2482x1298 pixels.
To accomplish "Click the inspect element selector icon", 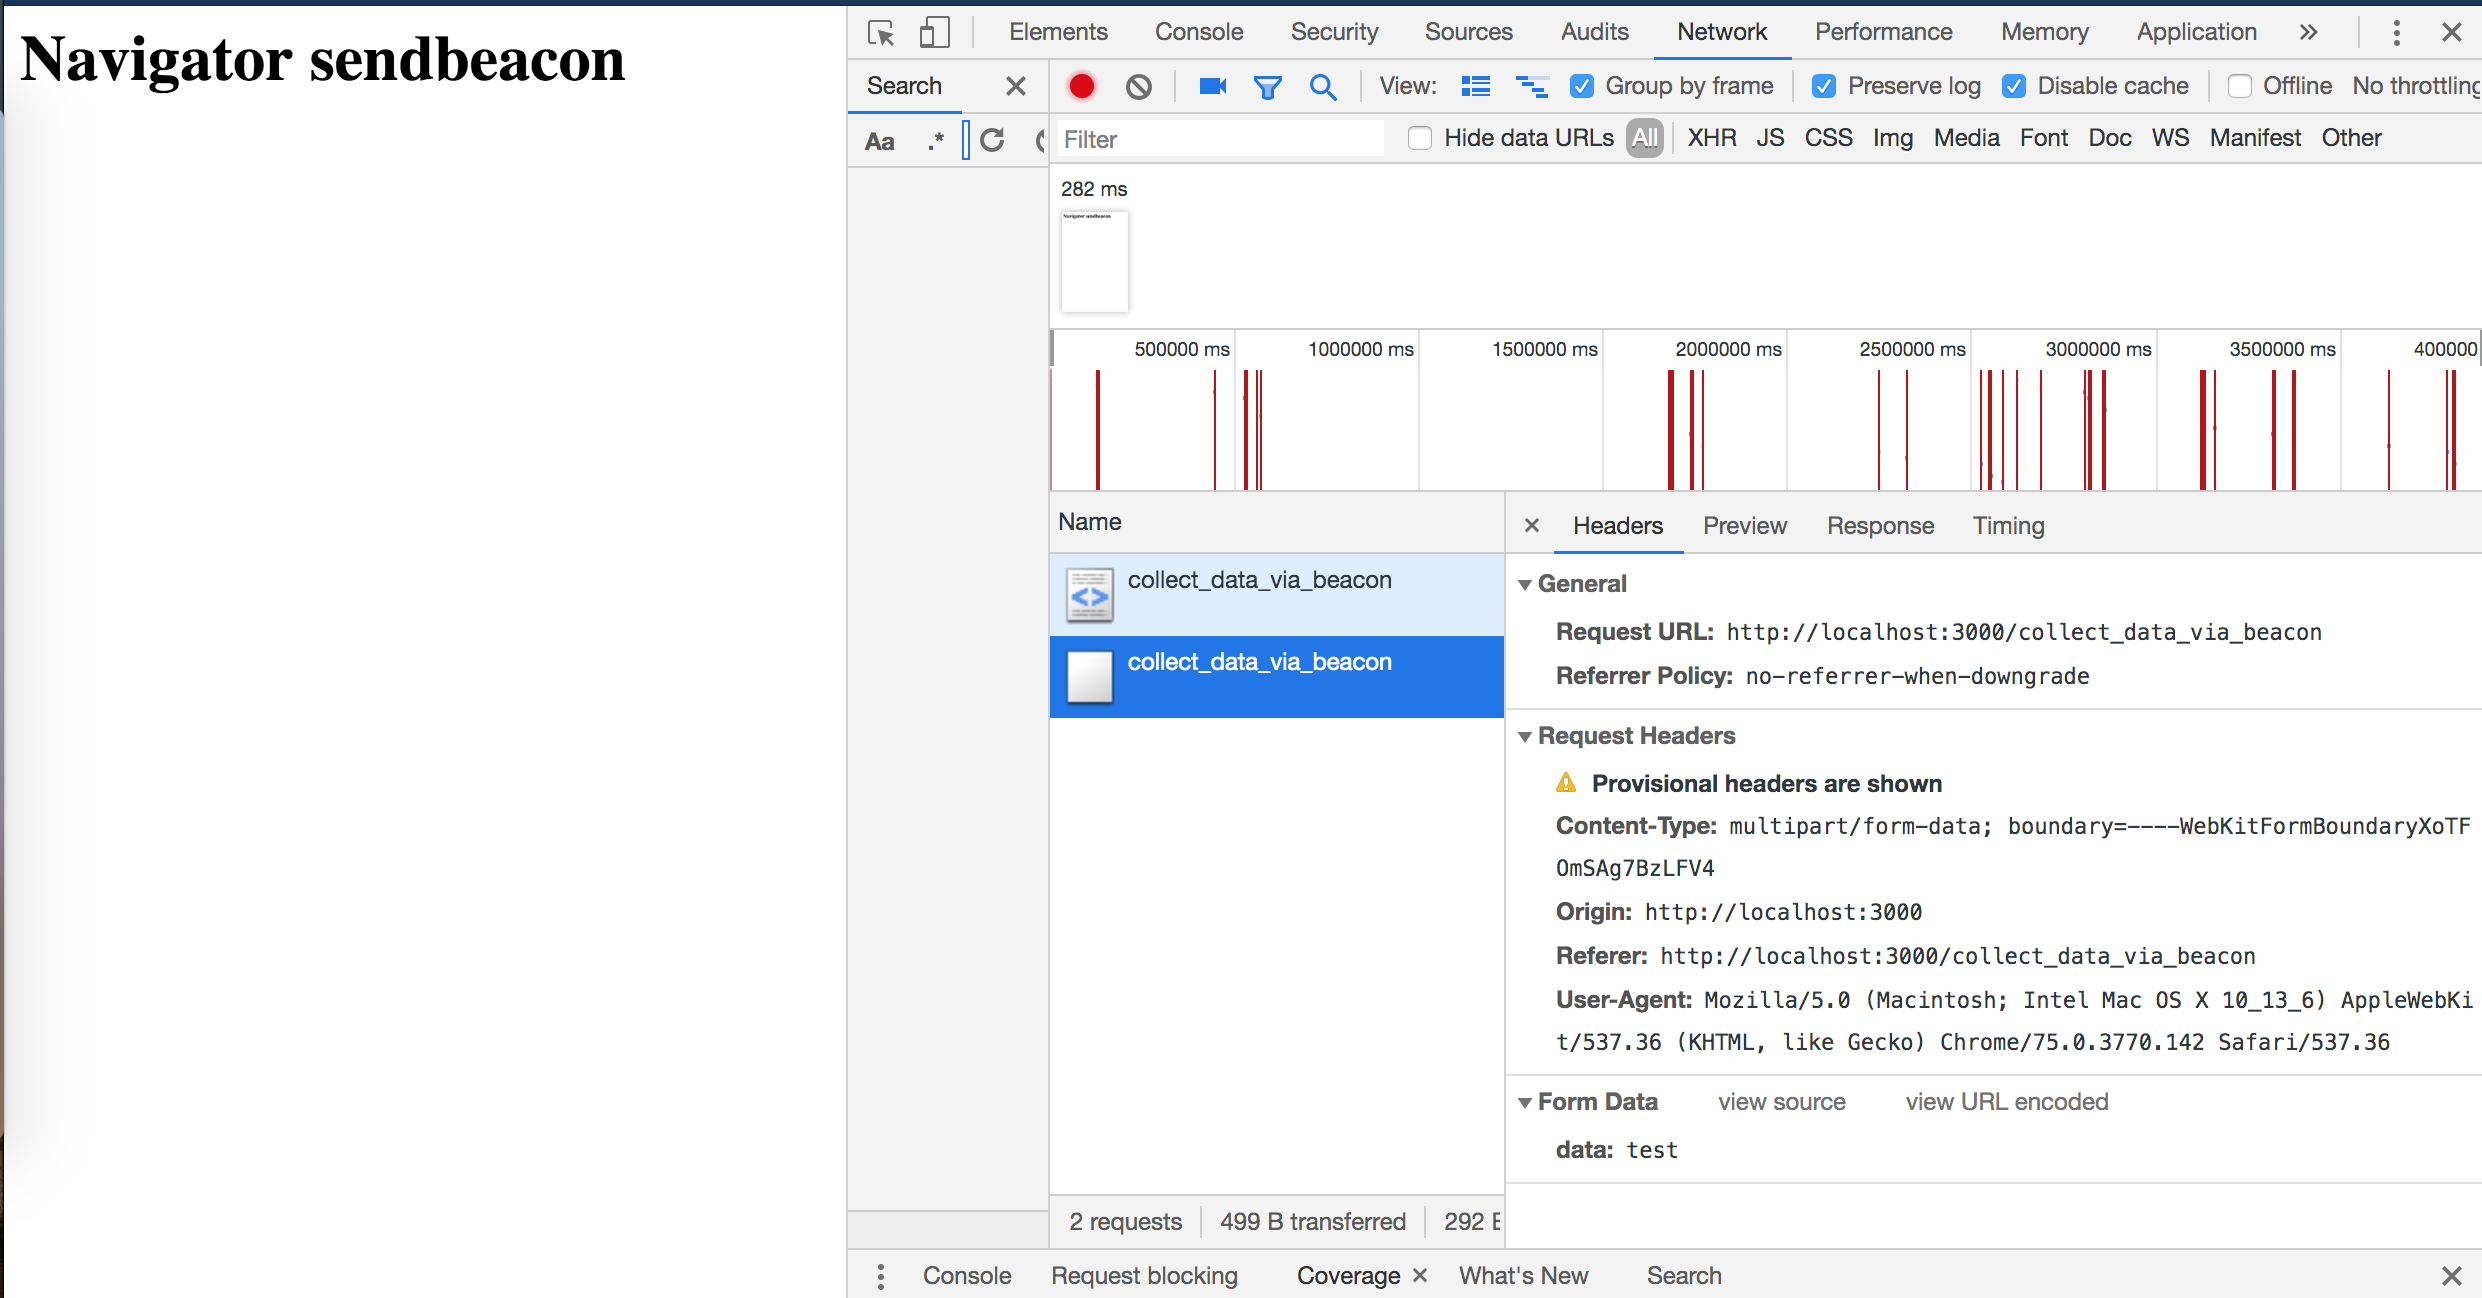I will pyautogui.click(x=881, y=33).
